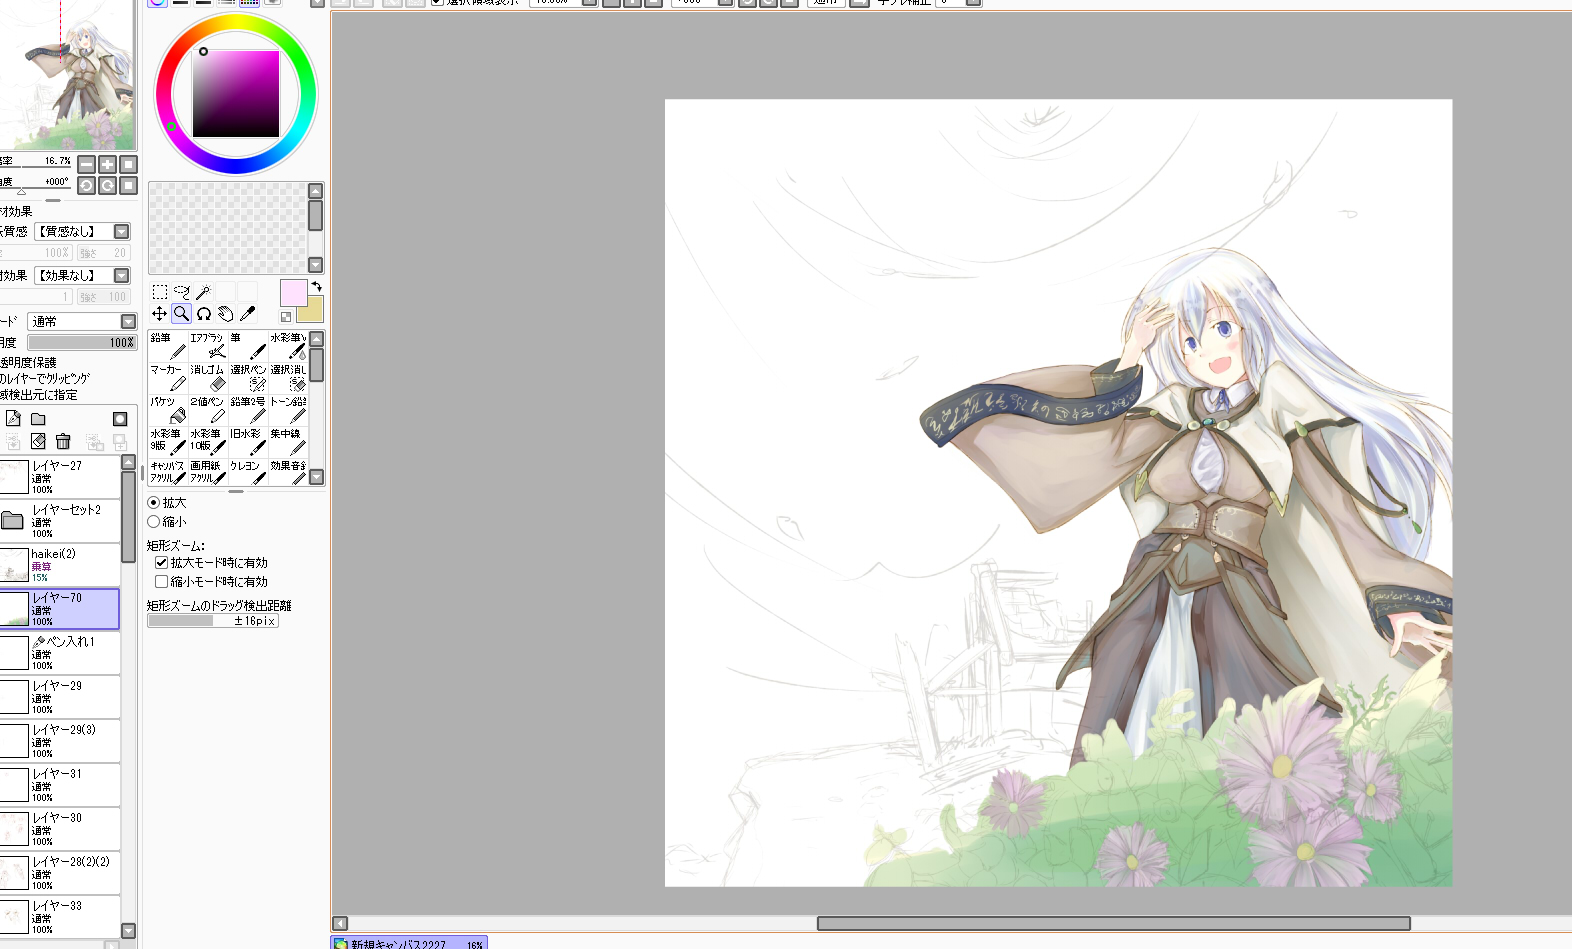Open the 効果なし effect dropdown

[121, 276]
